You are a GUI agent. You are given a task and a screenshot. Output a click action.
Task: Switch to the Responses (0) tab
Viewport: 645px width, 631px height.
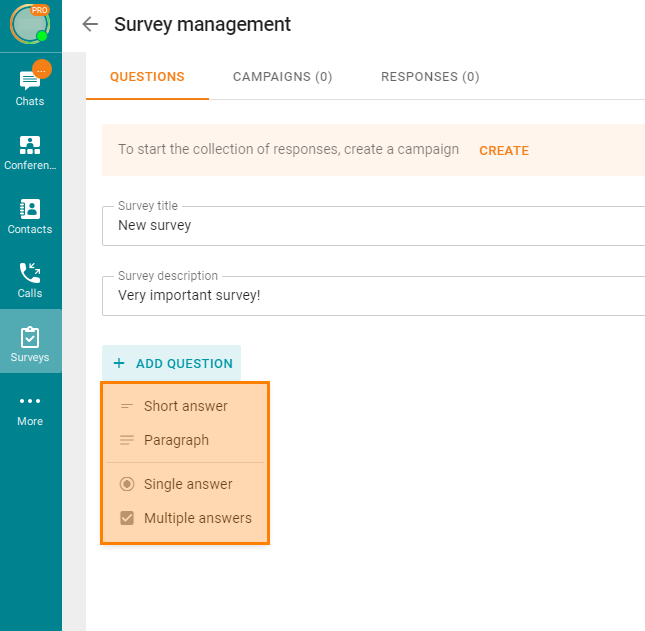pos(430,77)
